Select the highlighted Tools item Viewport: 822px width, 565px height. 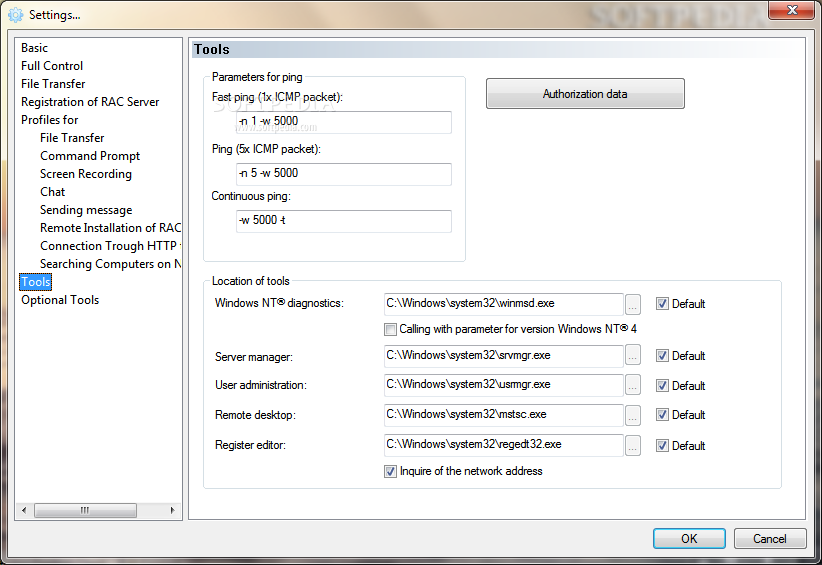pos(36,282)
